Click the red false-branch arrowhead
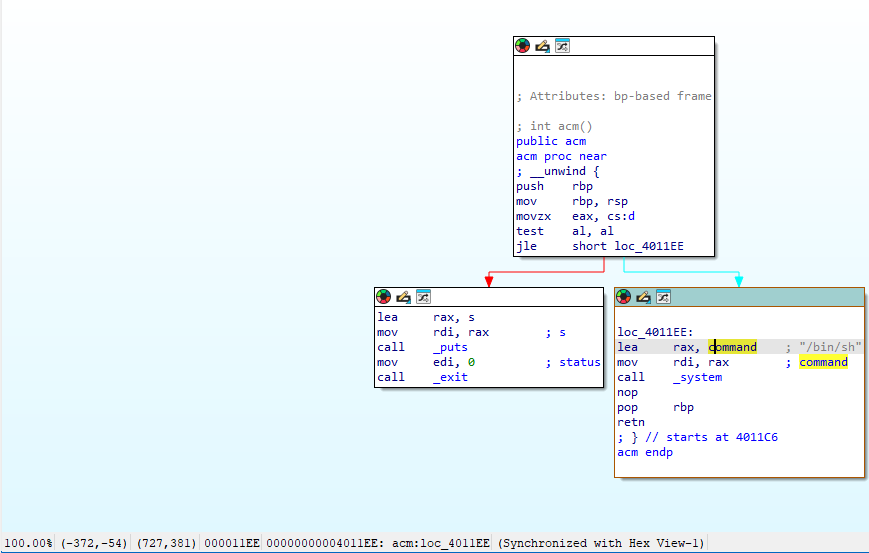This screenshot has width=869, height=553. pos(488,281)
